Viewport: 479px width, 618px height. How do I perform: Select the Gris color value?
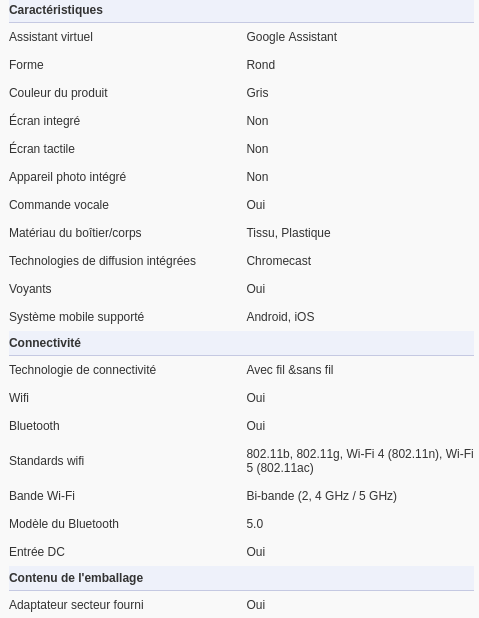coord(257,93)
